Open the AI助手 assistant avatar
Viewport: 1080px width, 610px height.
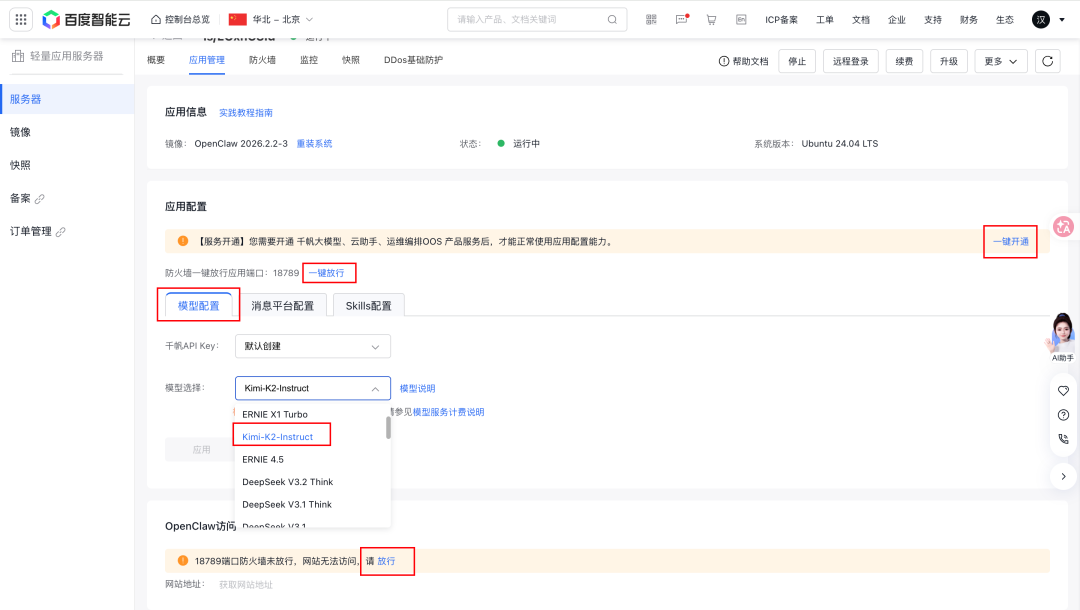[x=1061, y=335]
